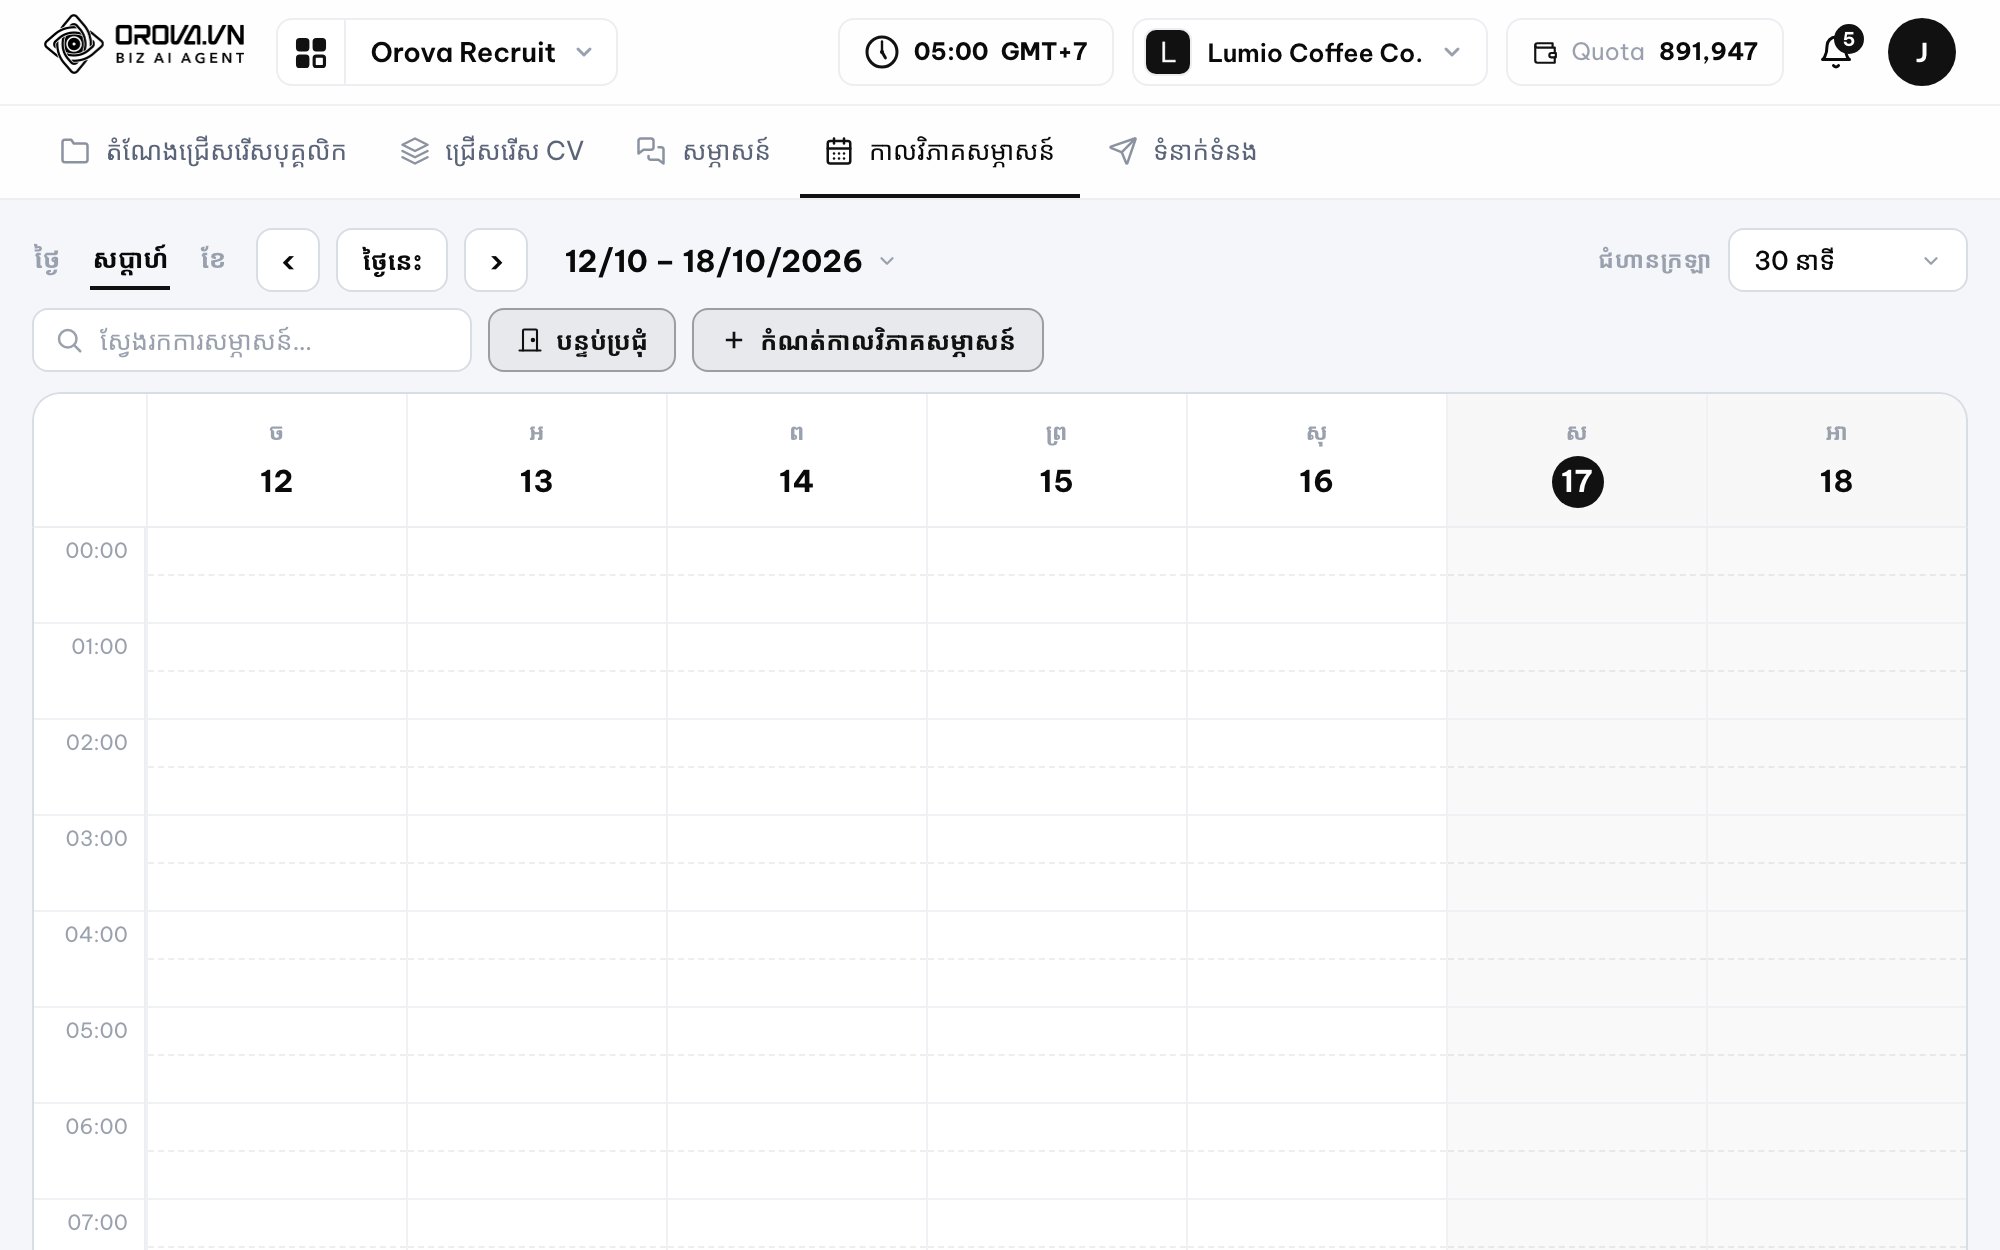Select day 14 column header
2000x1250 pixels.
796,461
